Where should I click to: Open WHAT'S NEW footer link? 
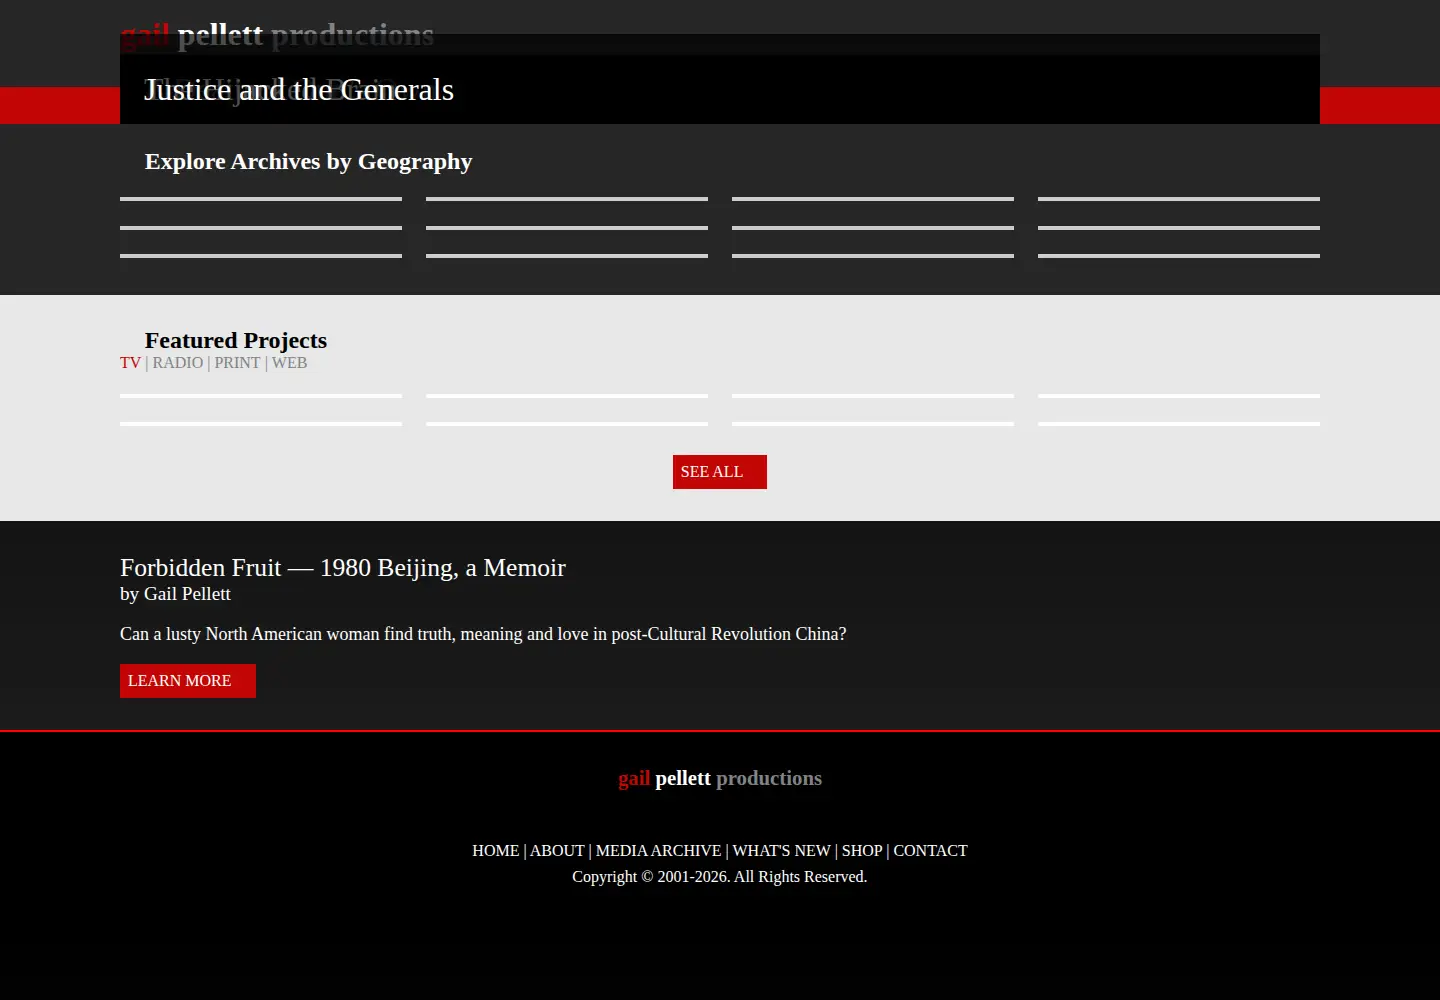tap(782, 851)
